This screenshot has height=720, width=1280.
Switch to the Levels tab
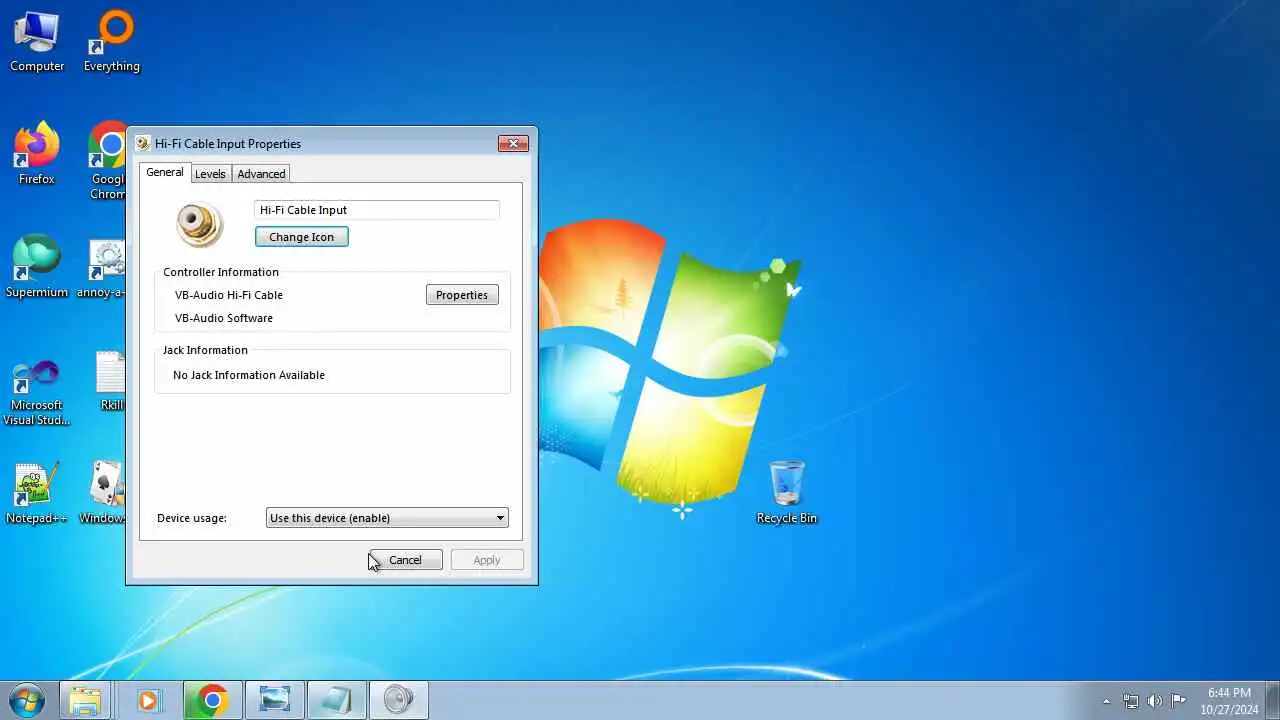click(210, 174)
